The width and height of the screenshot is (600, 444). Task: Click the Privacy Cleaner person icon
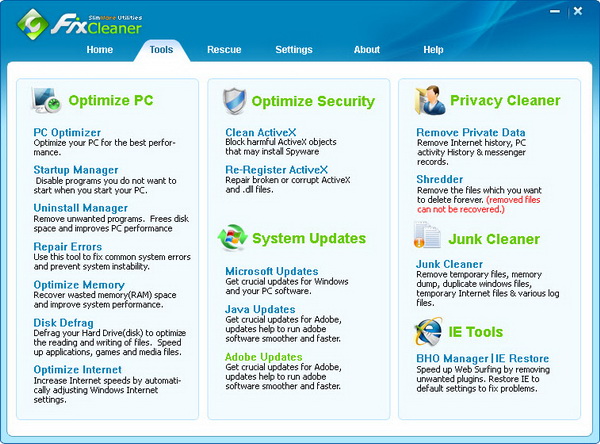tap(428, 100)
